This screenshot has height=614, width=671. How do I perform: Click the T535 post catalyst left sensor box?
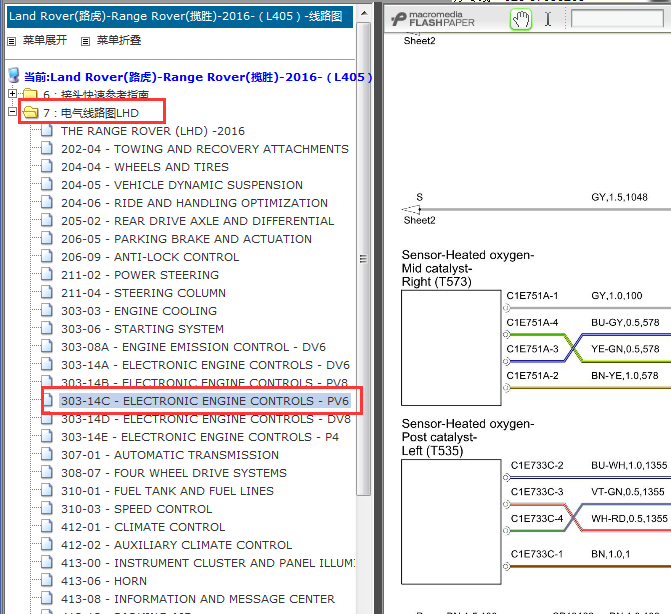(x=451, y=522)
